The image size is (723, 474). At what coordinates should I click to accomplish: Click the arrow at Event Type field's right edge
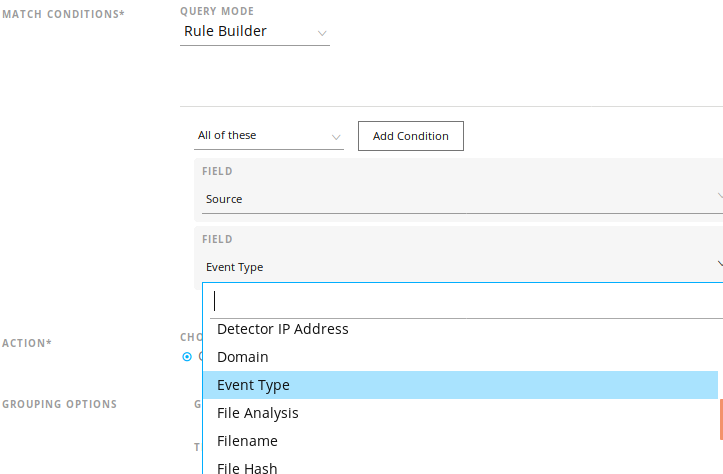coord(719,265)
